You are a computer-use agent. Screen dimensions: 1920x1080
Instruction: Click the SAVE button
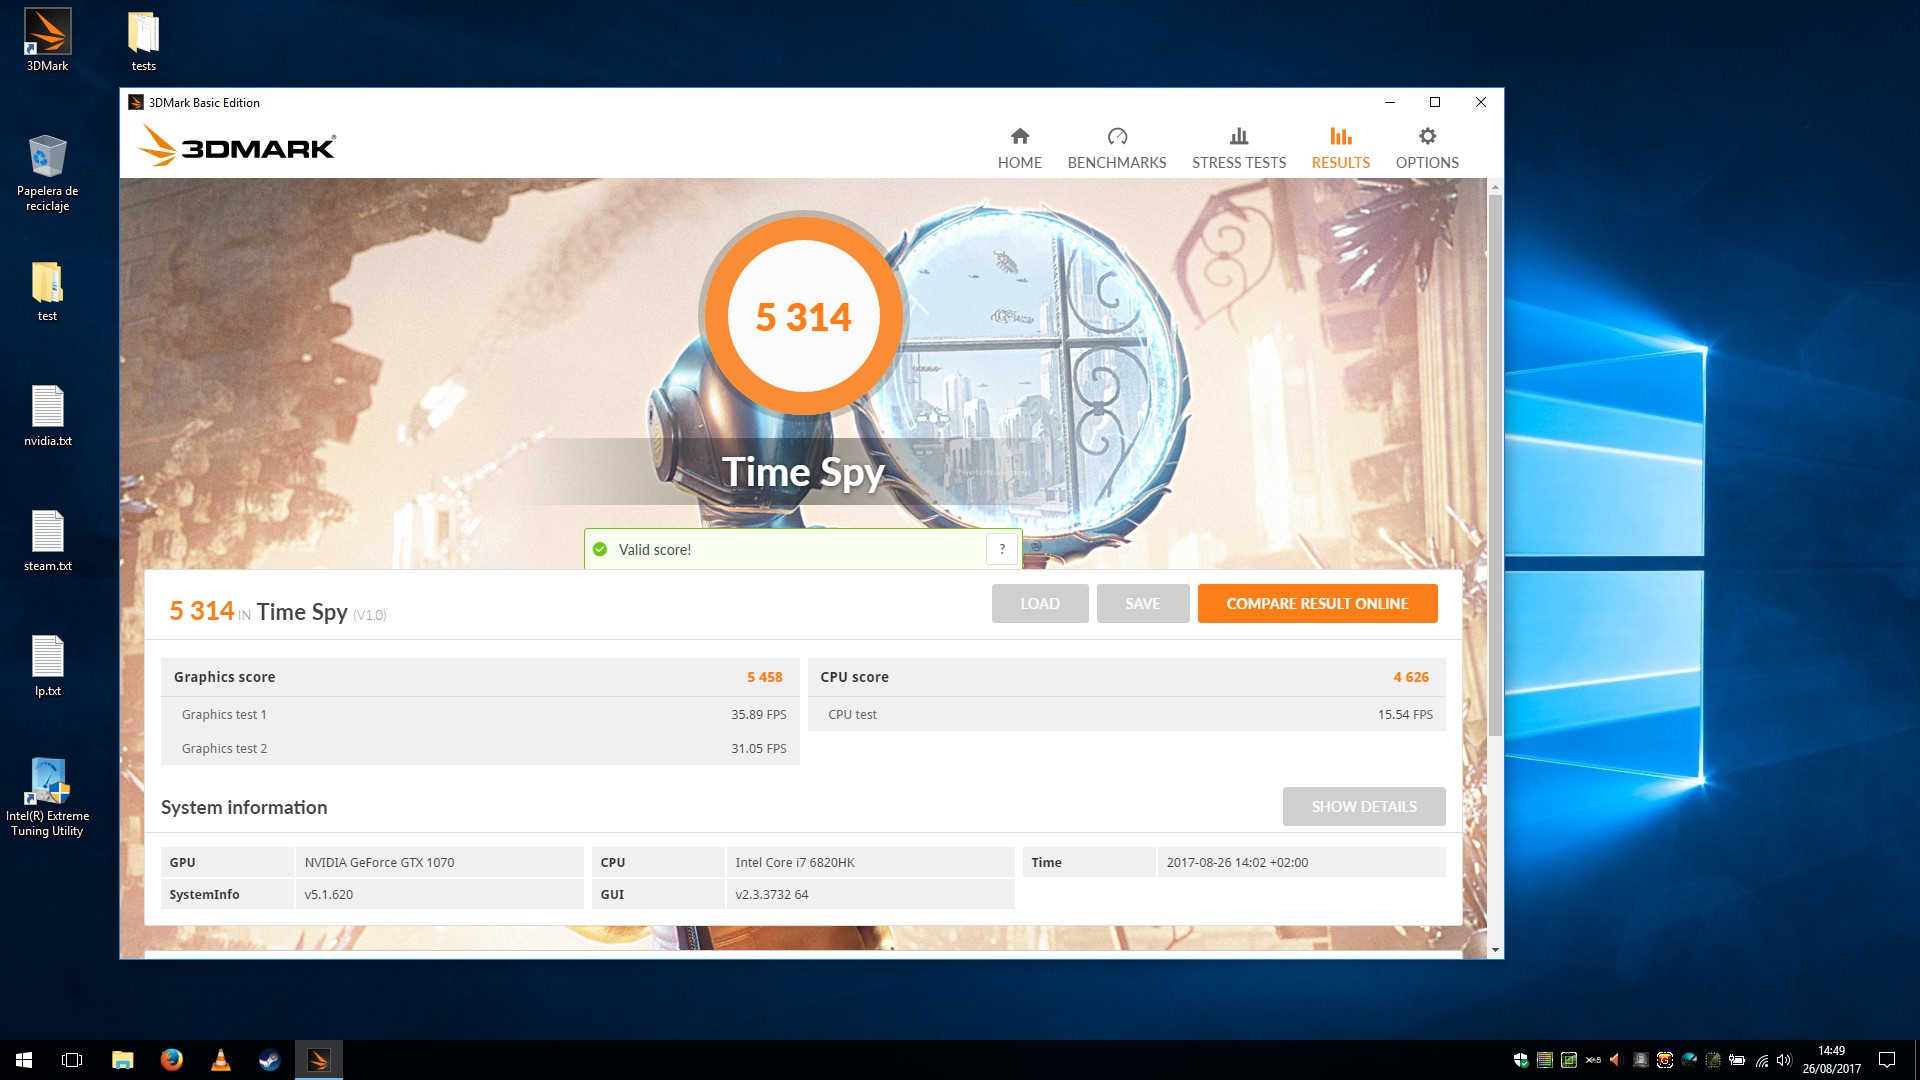click(x=1143, y=603)
